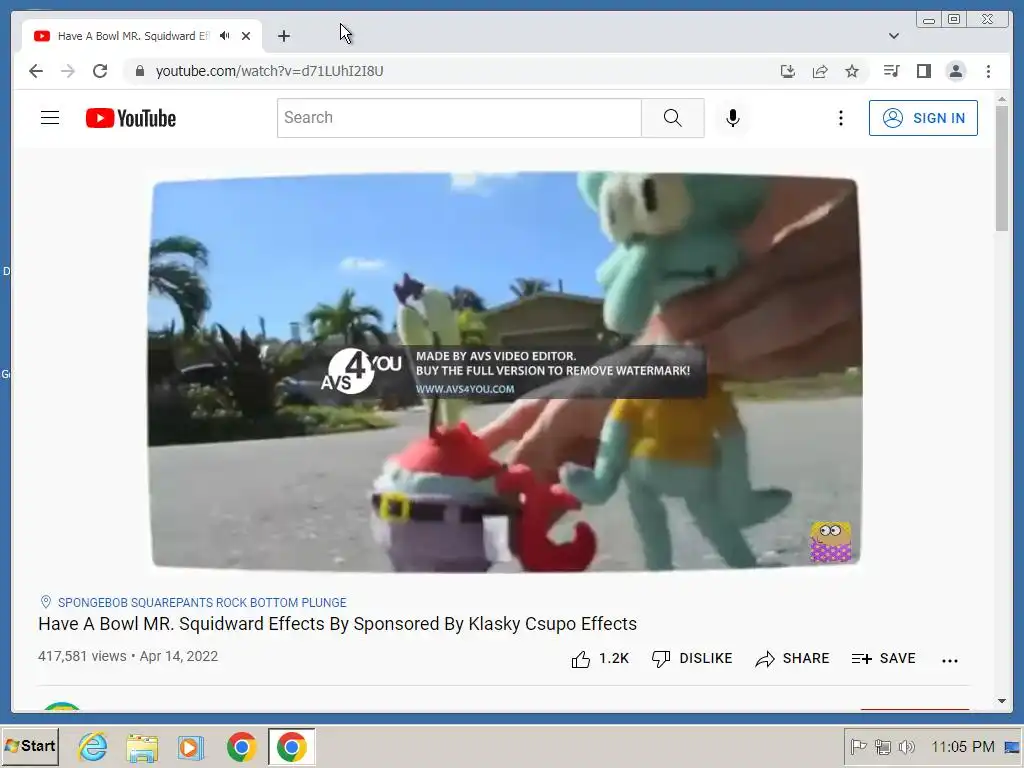Click the SIGN IN button
Image resolution: width=1024 pixels, height=768 pixels.
[923, 118]
